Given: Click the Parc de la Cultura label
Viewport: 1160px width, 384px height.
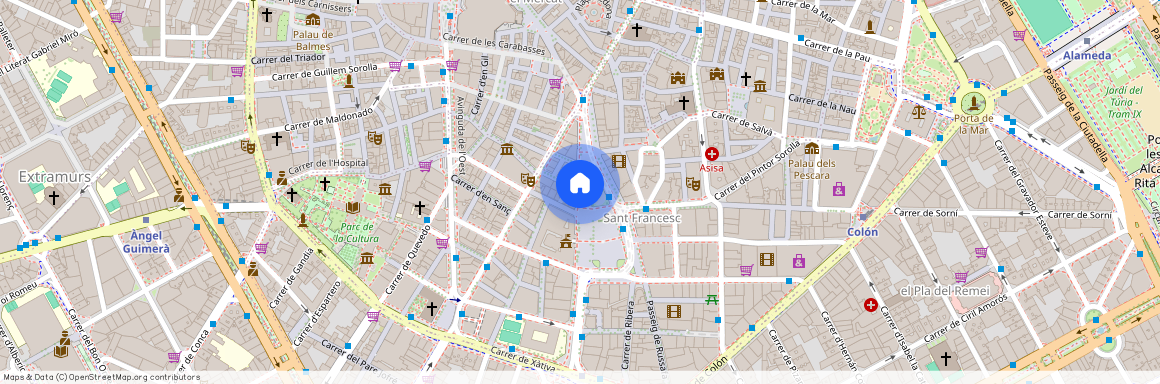Looking at the screenshot, I should coord(357,233).
